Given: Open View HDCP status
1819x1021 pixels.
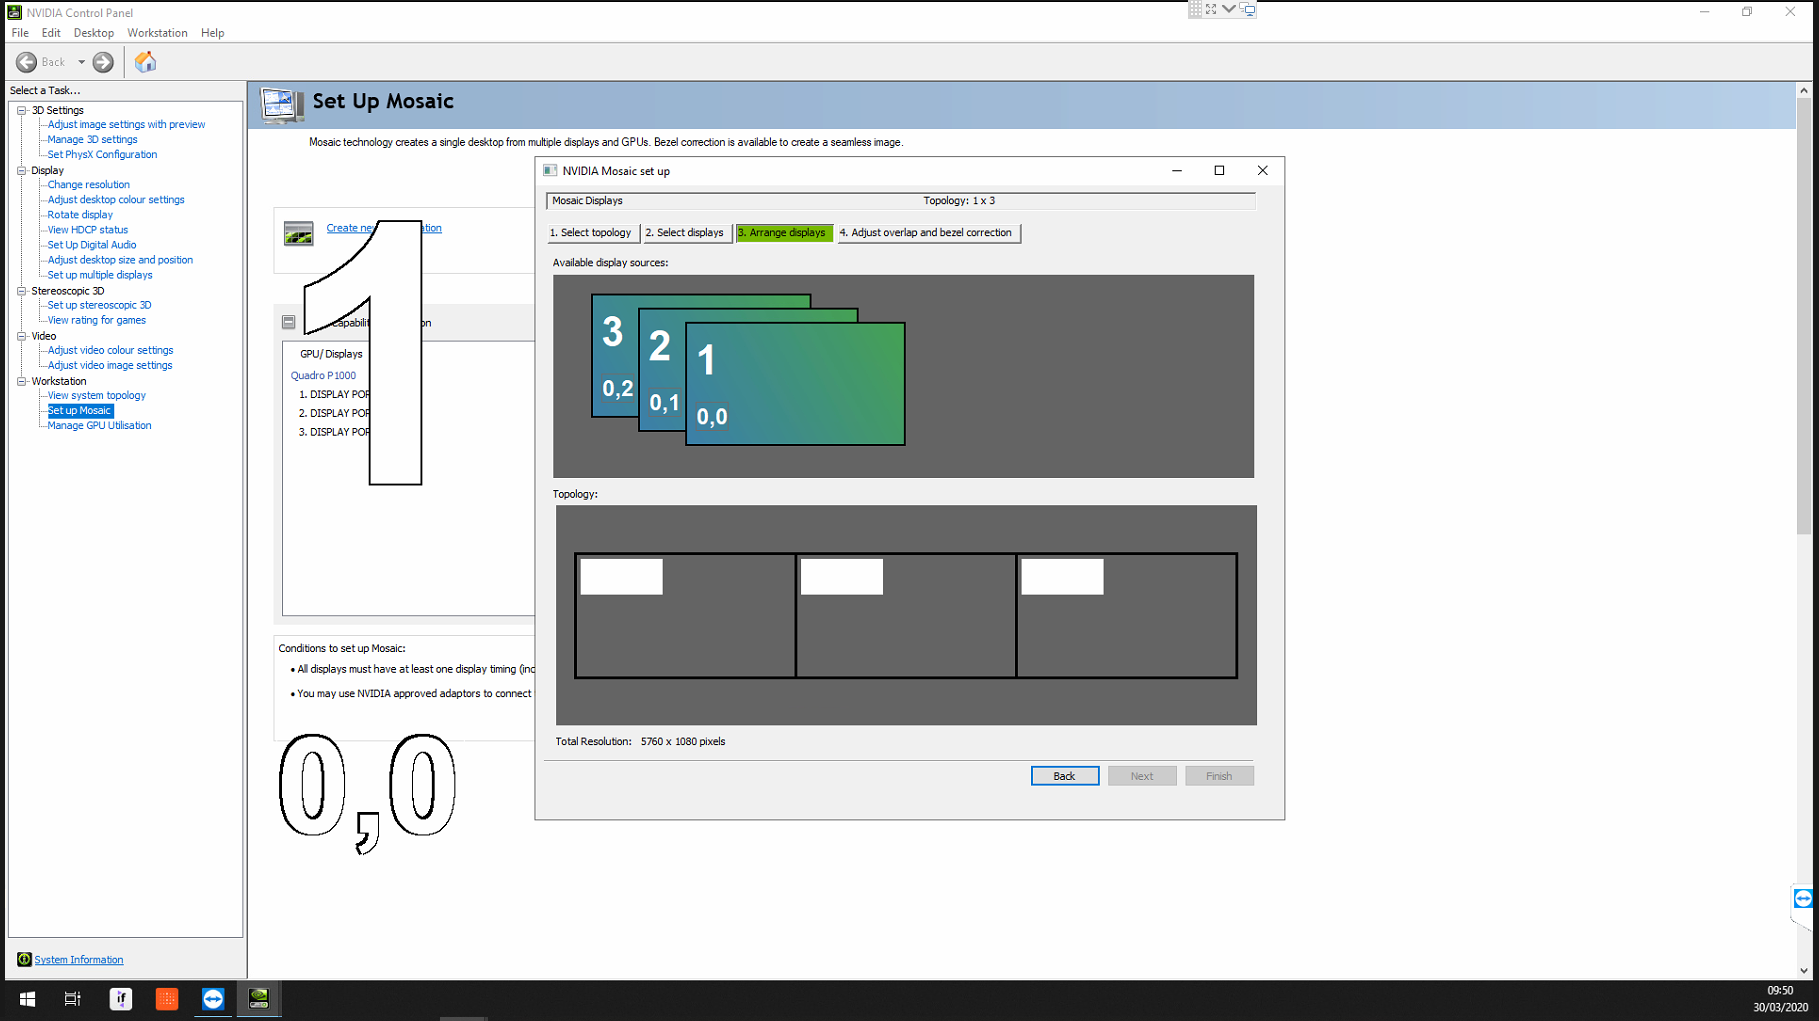Looking at the screenshot, I should tap(87, 230).
